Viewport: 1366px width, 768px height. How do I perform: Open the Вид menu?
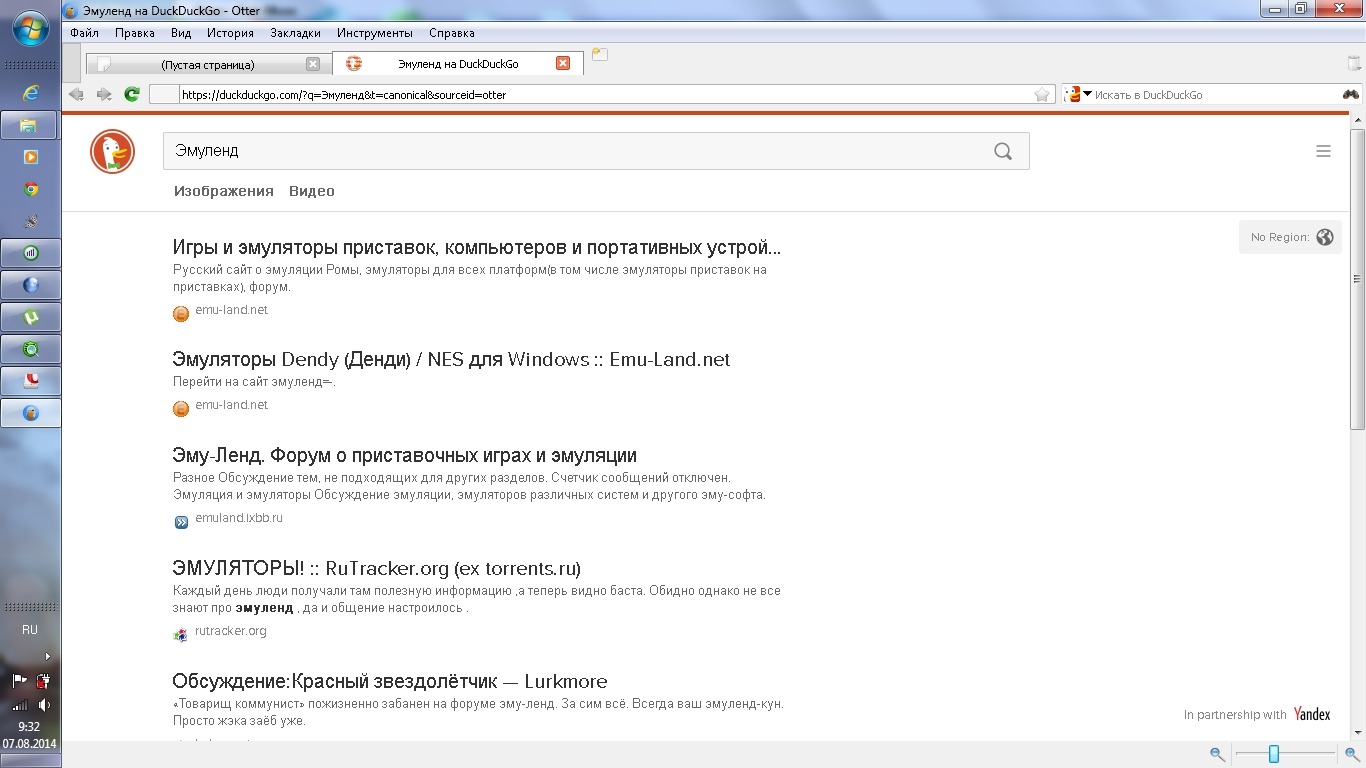coord(181,33)
